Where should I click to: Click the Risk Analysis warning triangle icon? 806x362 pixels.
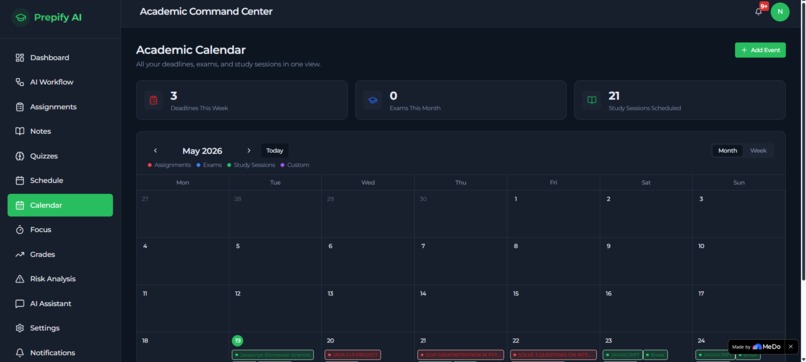pos(20,279)
